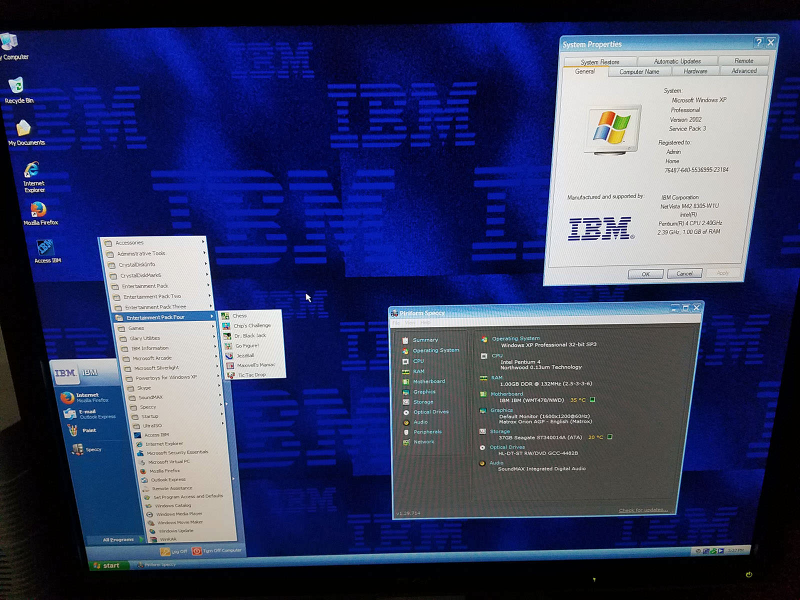Open Microsoft Security Essentials from All Programs

point(176,453)
